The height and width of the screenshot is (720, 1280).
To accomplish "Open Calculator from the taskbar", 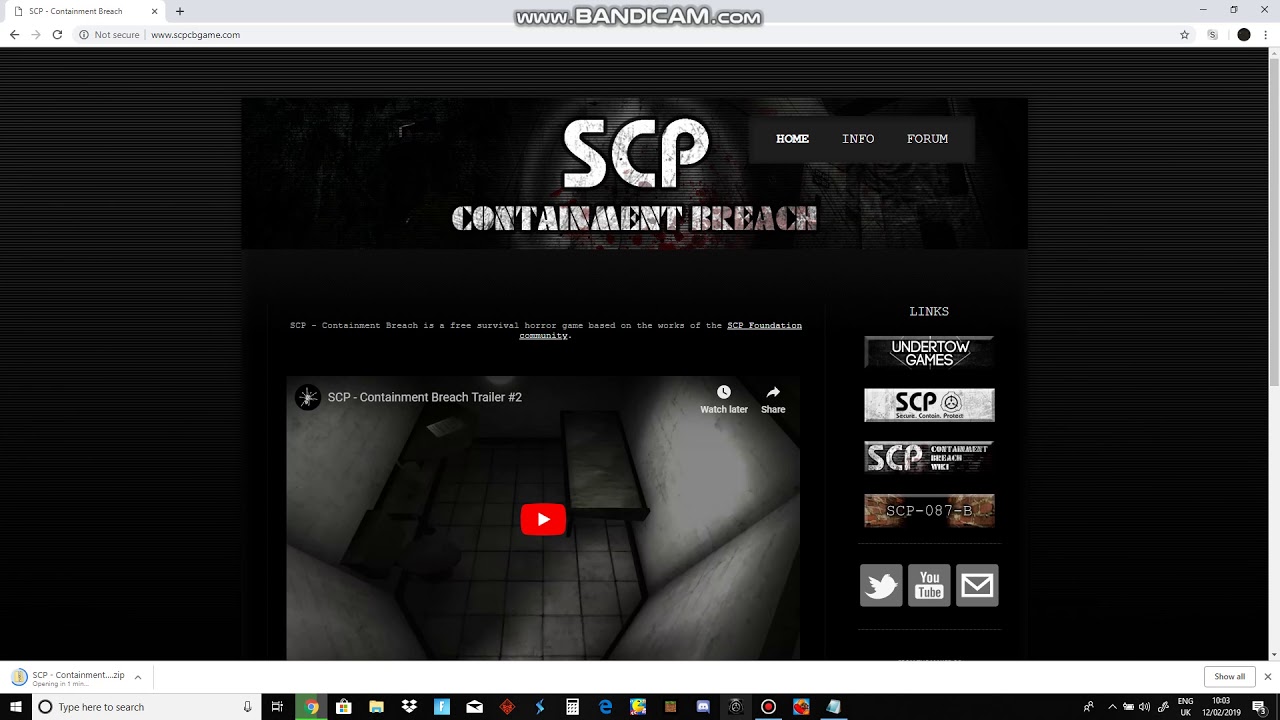I will [x=572, y=707].
